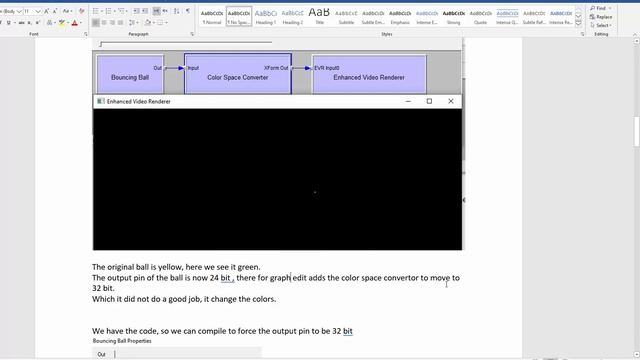Image resolution: width=640 pixels, height=360 pixels.
Task: Click the Borders icon
Action: pos(160,22)
